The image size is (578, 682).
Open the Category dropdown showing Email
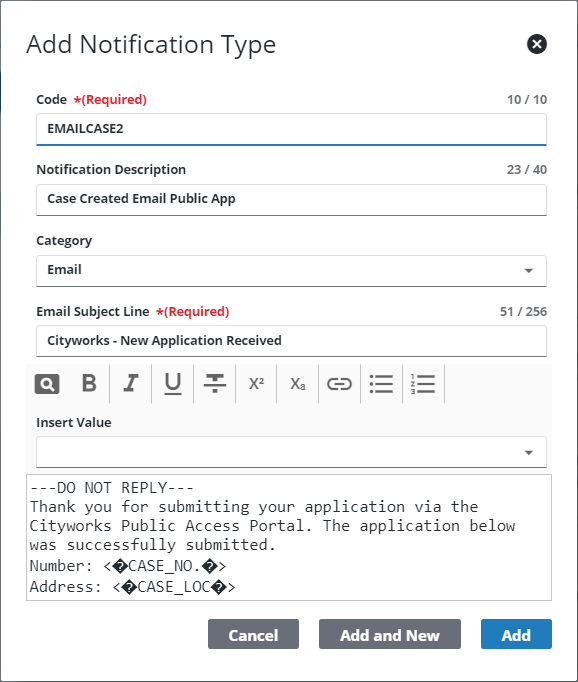(291, 271)
